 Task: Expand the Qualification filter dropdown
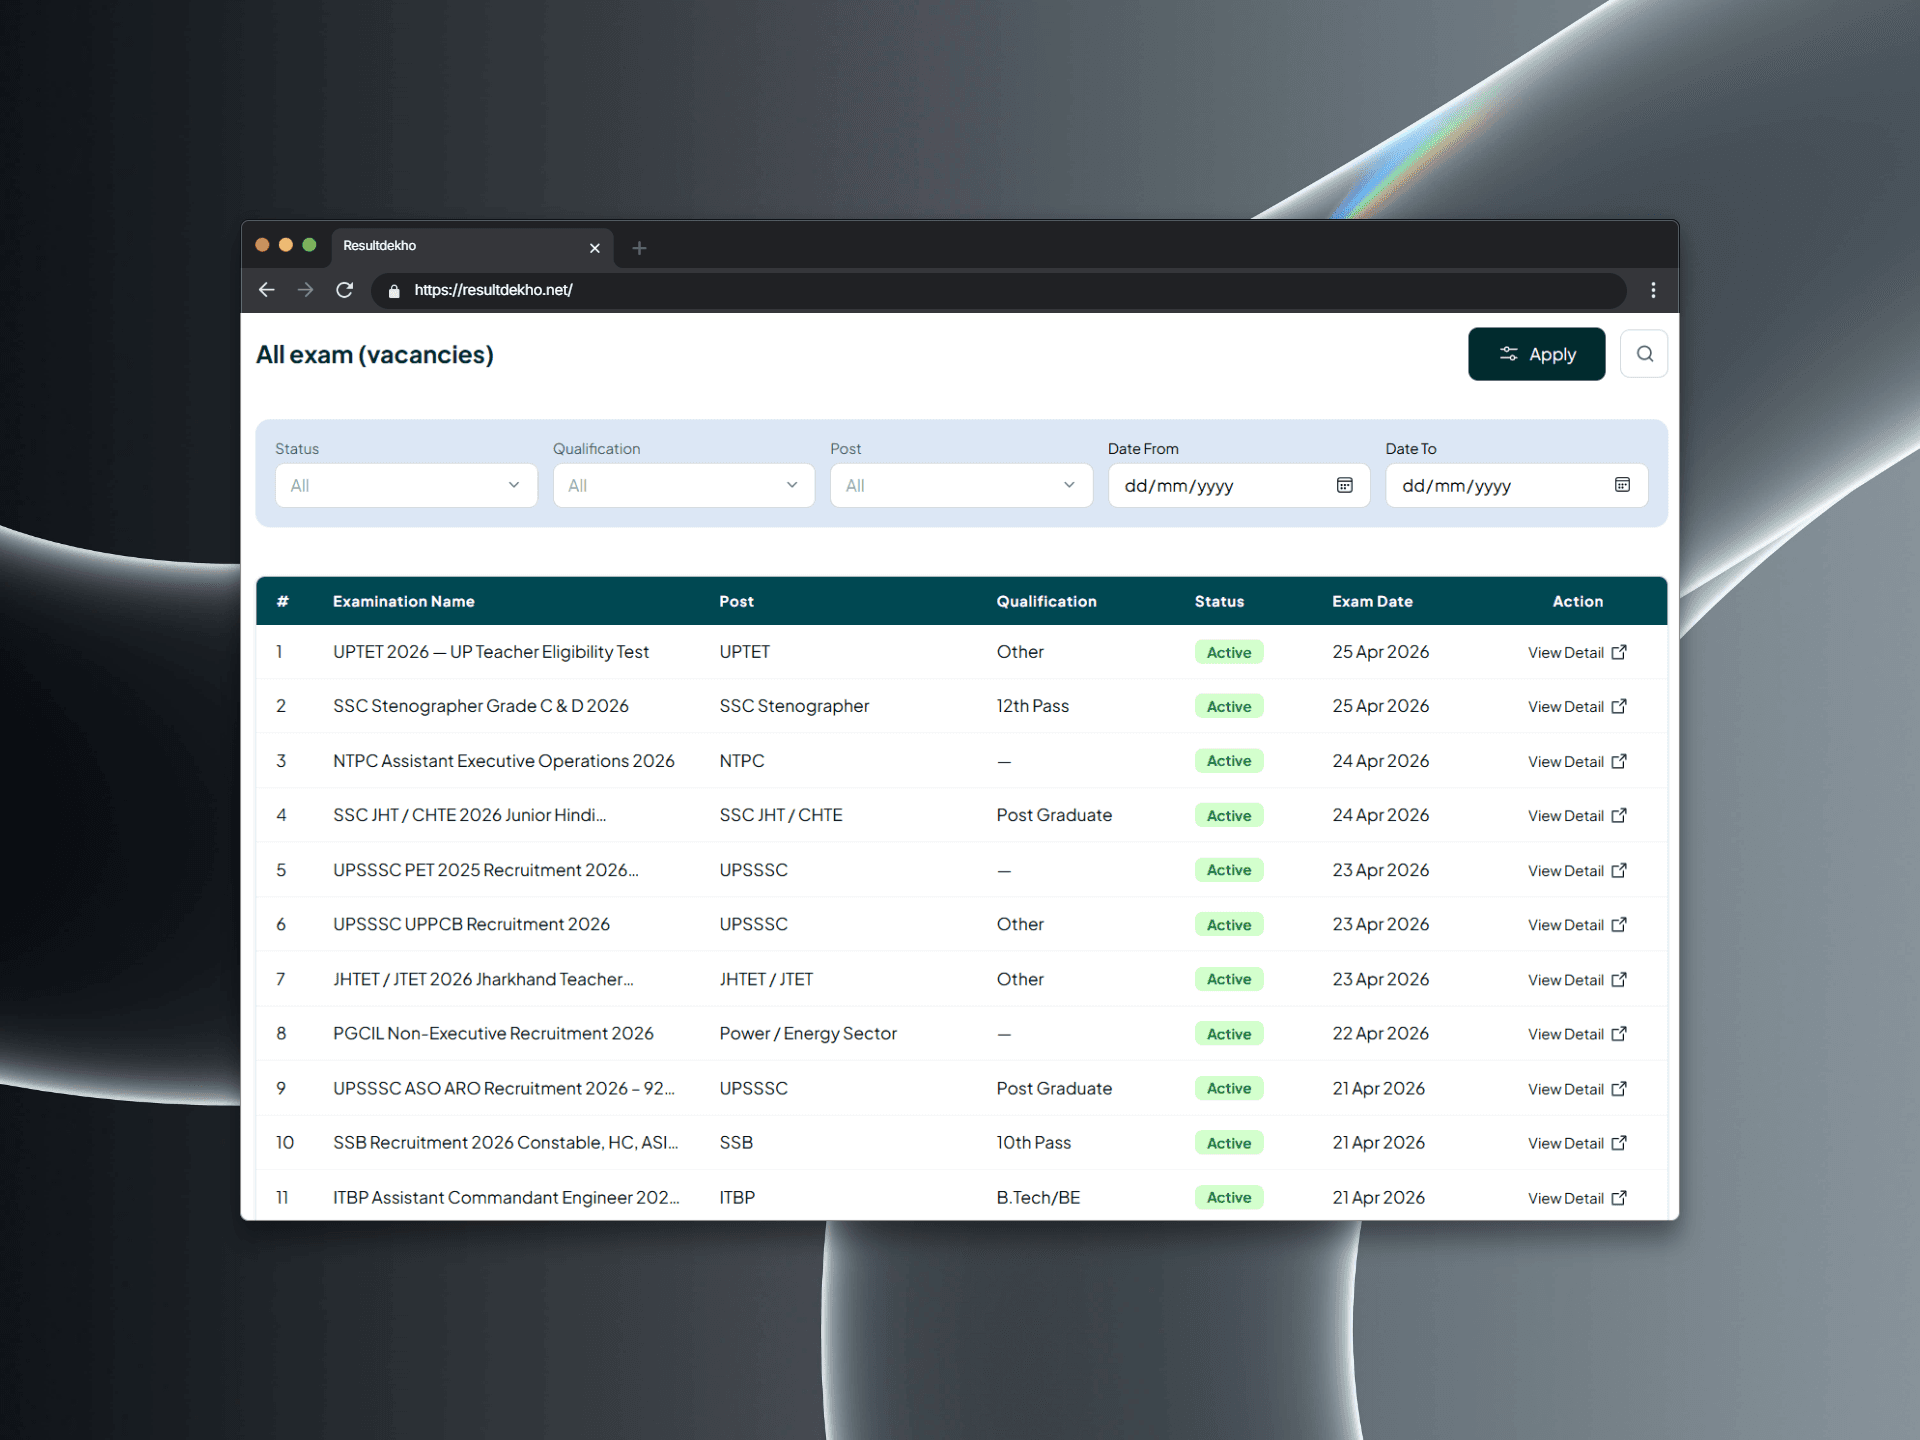point(683,485)
